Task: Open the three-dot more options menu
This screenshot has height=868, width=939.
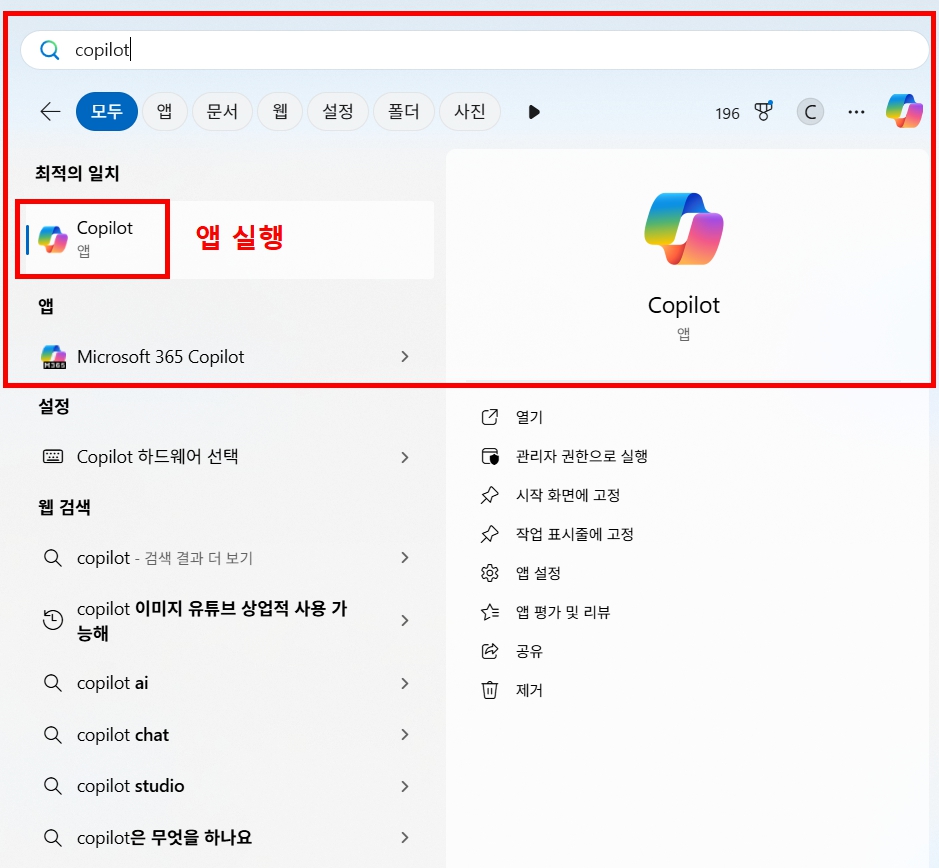Action: coord(856,112)
